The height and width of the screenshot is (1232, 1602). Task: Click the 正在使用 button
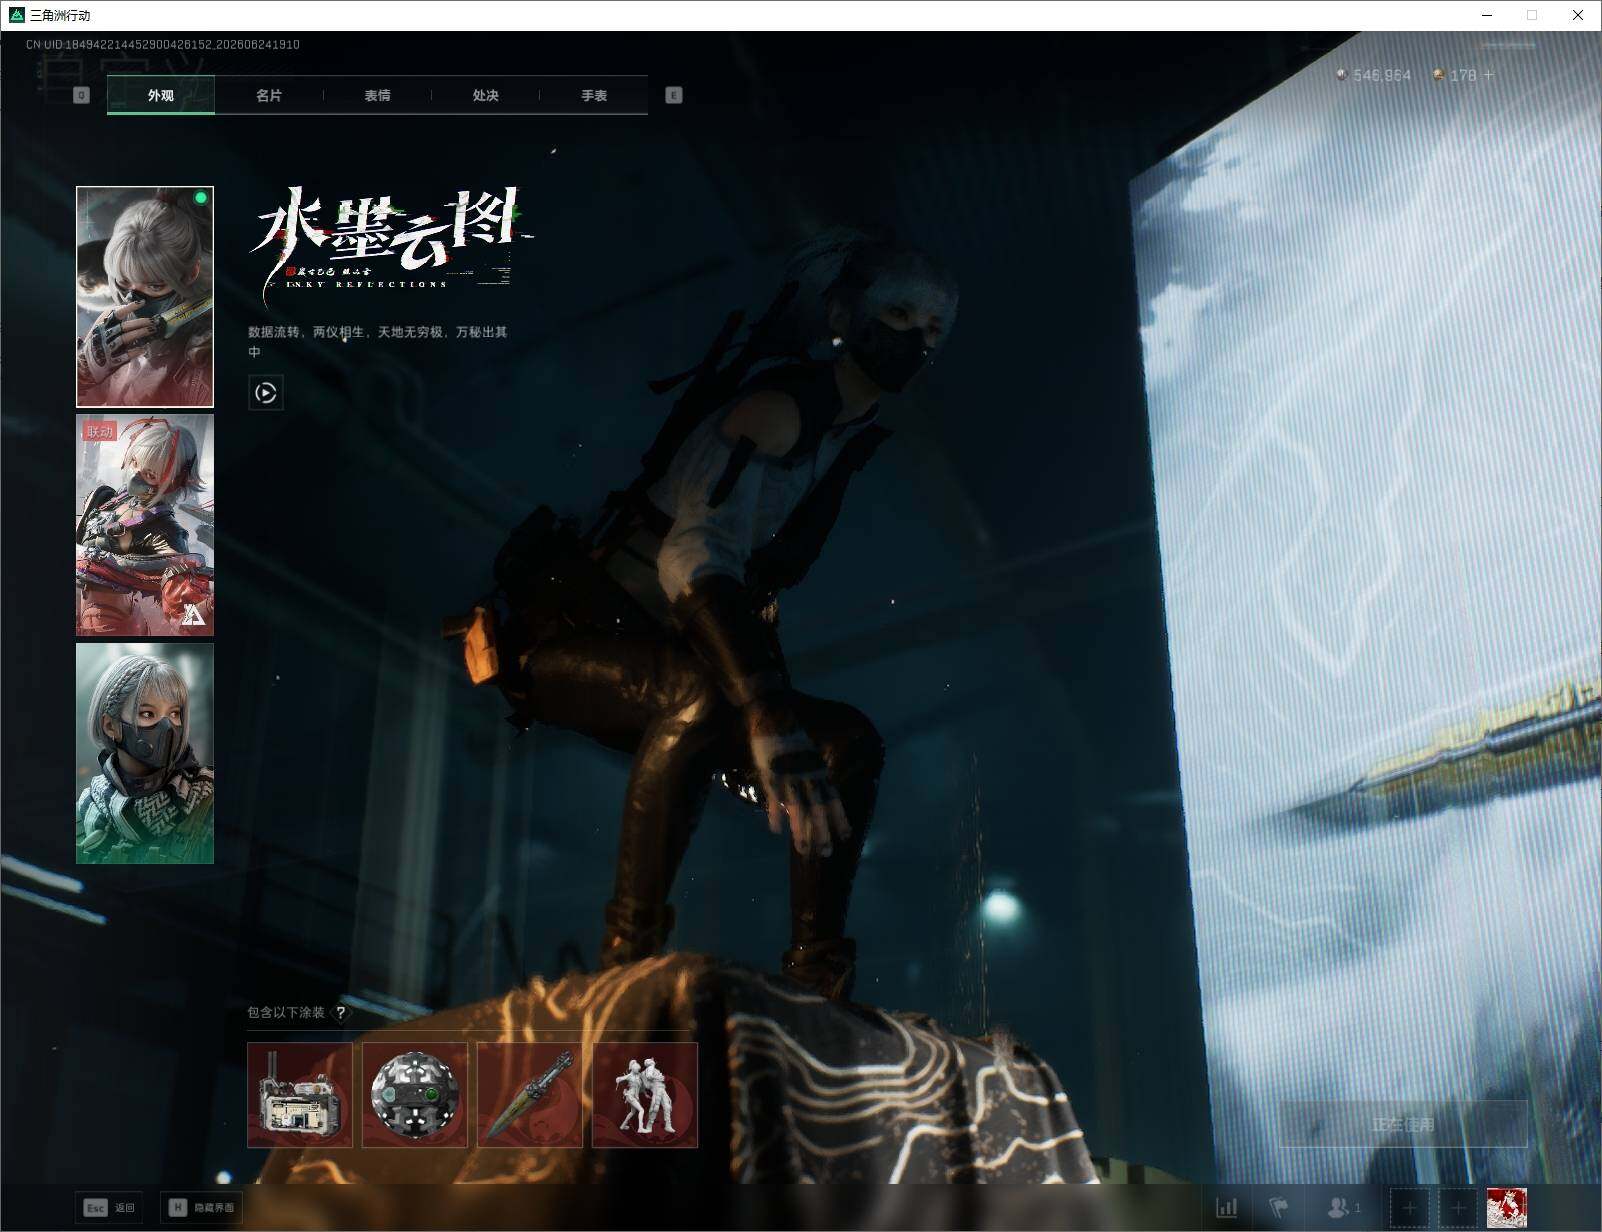(1403, 1125)
